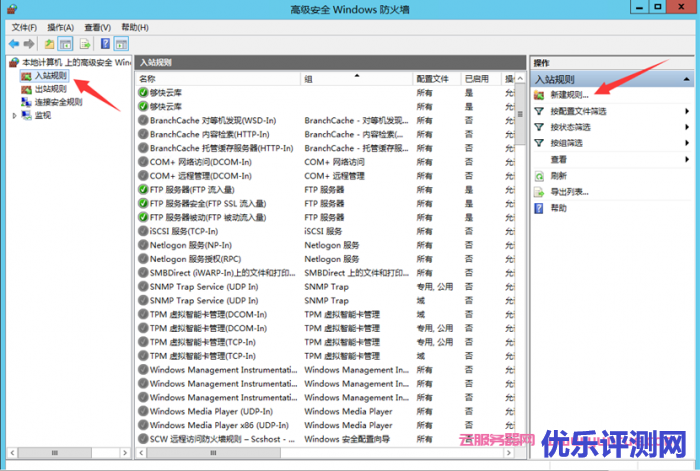Select 出站规则 in the left tree
700x471 pixels.
50,89
